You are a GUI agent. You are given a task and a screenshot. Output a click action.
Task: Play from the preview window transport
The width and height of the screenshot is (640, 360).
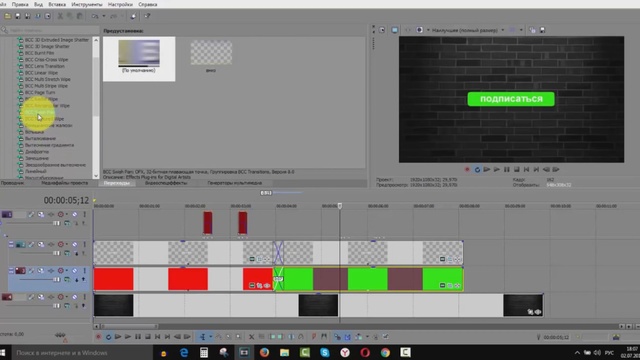497,169
